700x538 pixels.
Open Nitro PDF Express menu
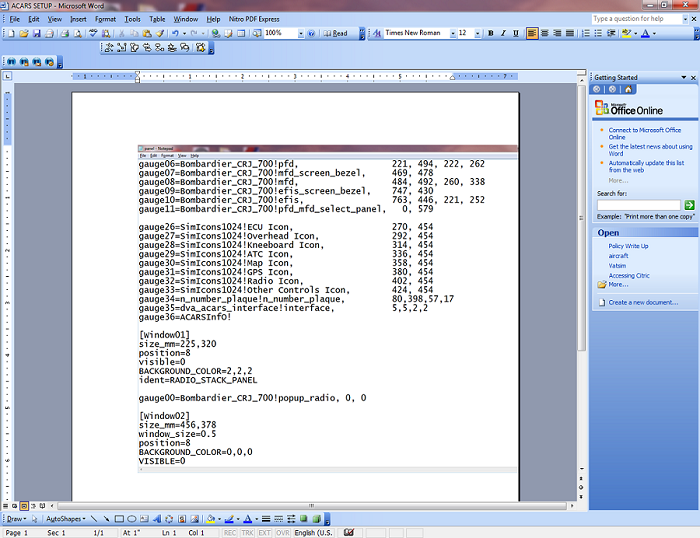point(254,19)
